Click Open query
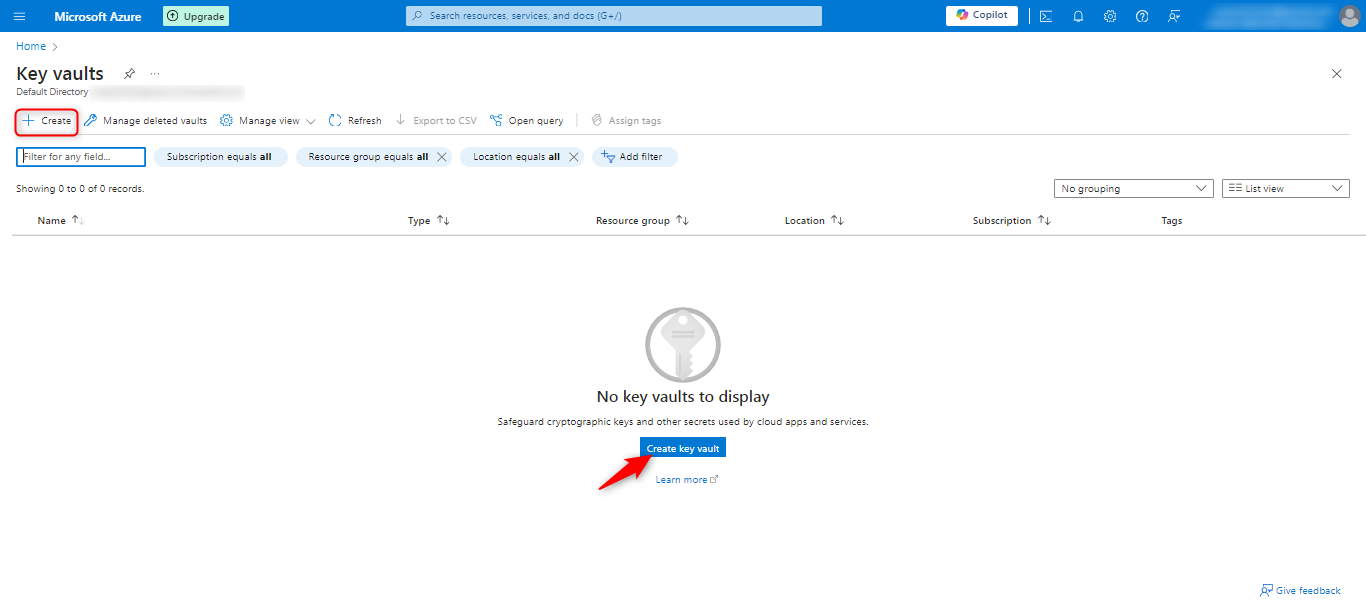 point(527,121)
